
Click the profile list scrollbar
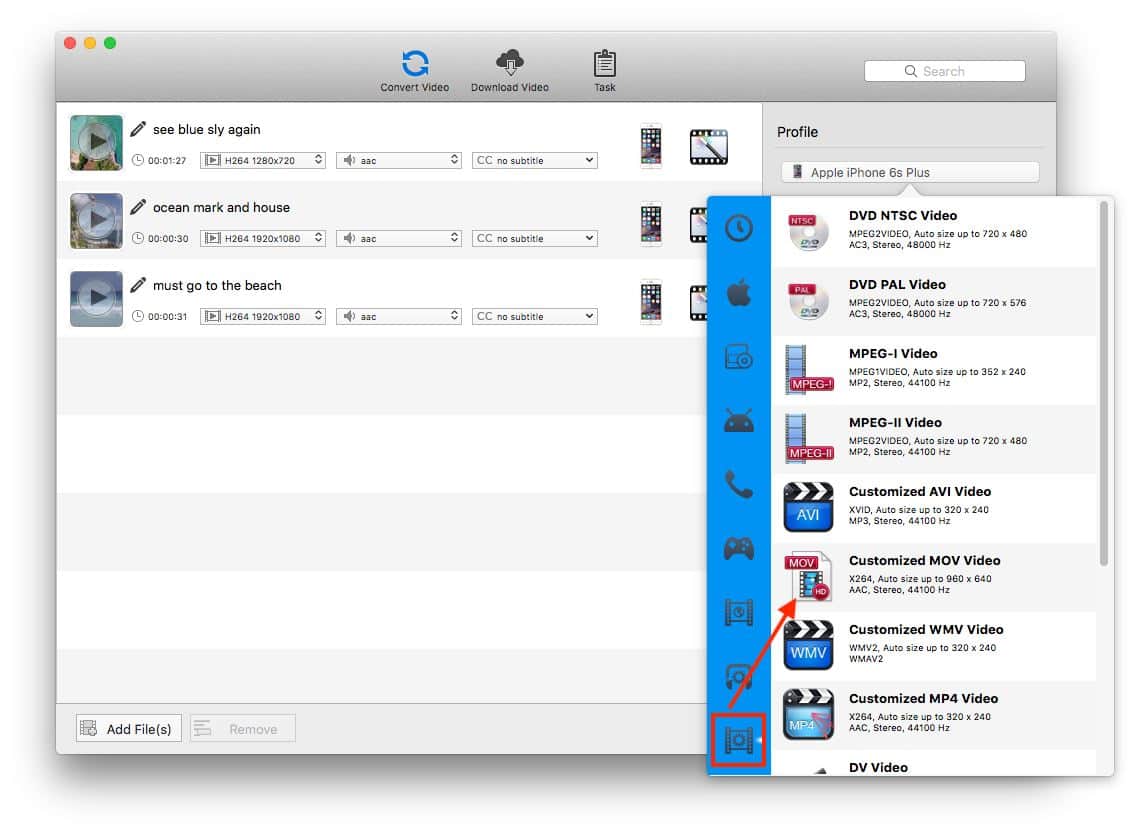pos(1104,383)
